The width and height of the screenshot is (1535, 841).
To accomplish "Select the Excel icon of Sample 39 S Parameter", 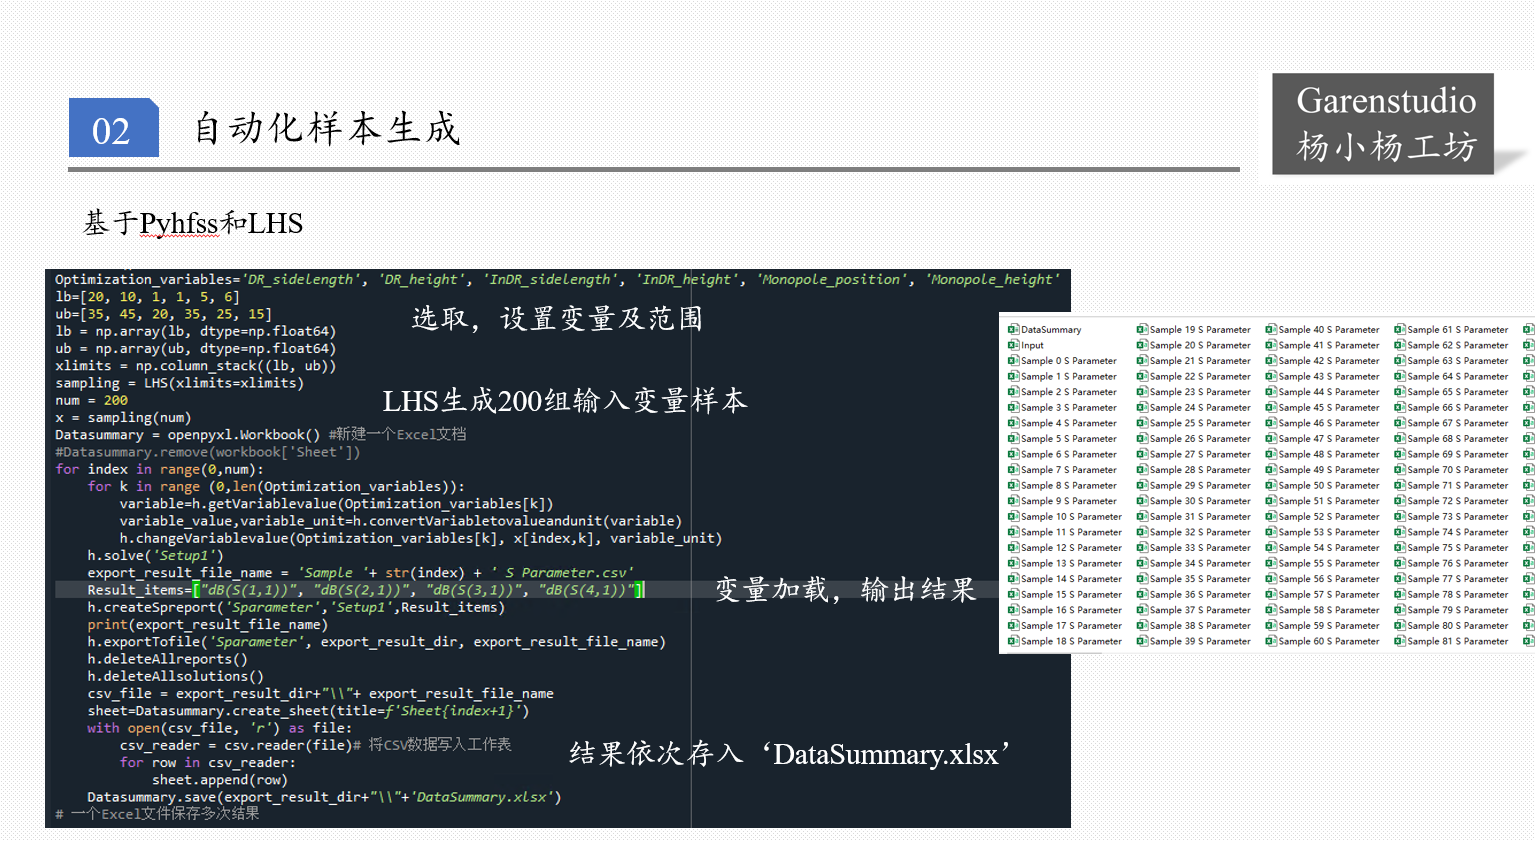I will (1142, 642).
